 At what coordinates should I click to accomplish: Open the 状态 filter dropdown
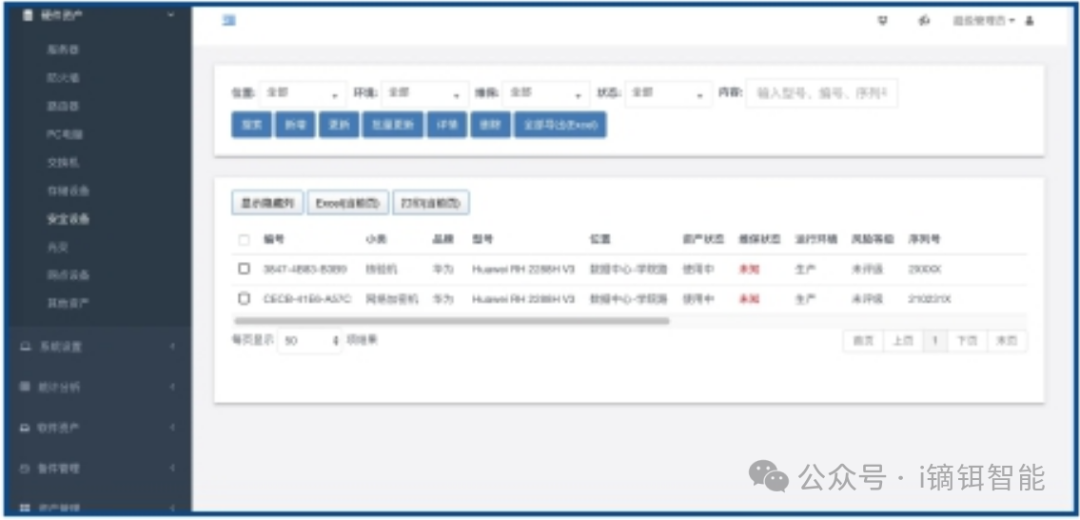coord(667,93)
